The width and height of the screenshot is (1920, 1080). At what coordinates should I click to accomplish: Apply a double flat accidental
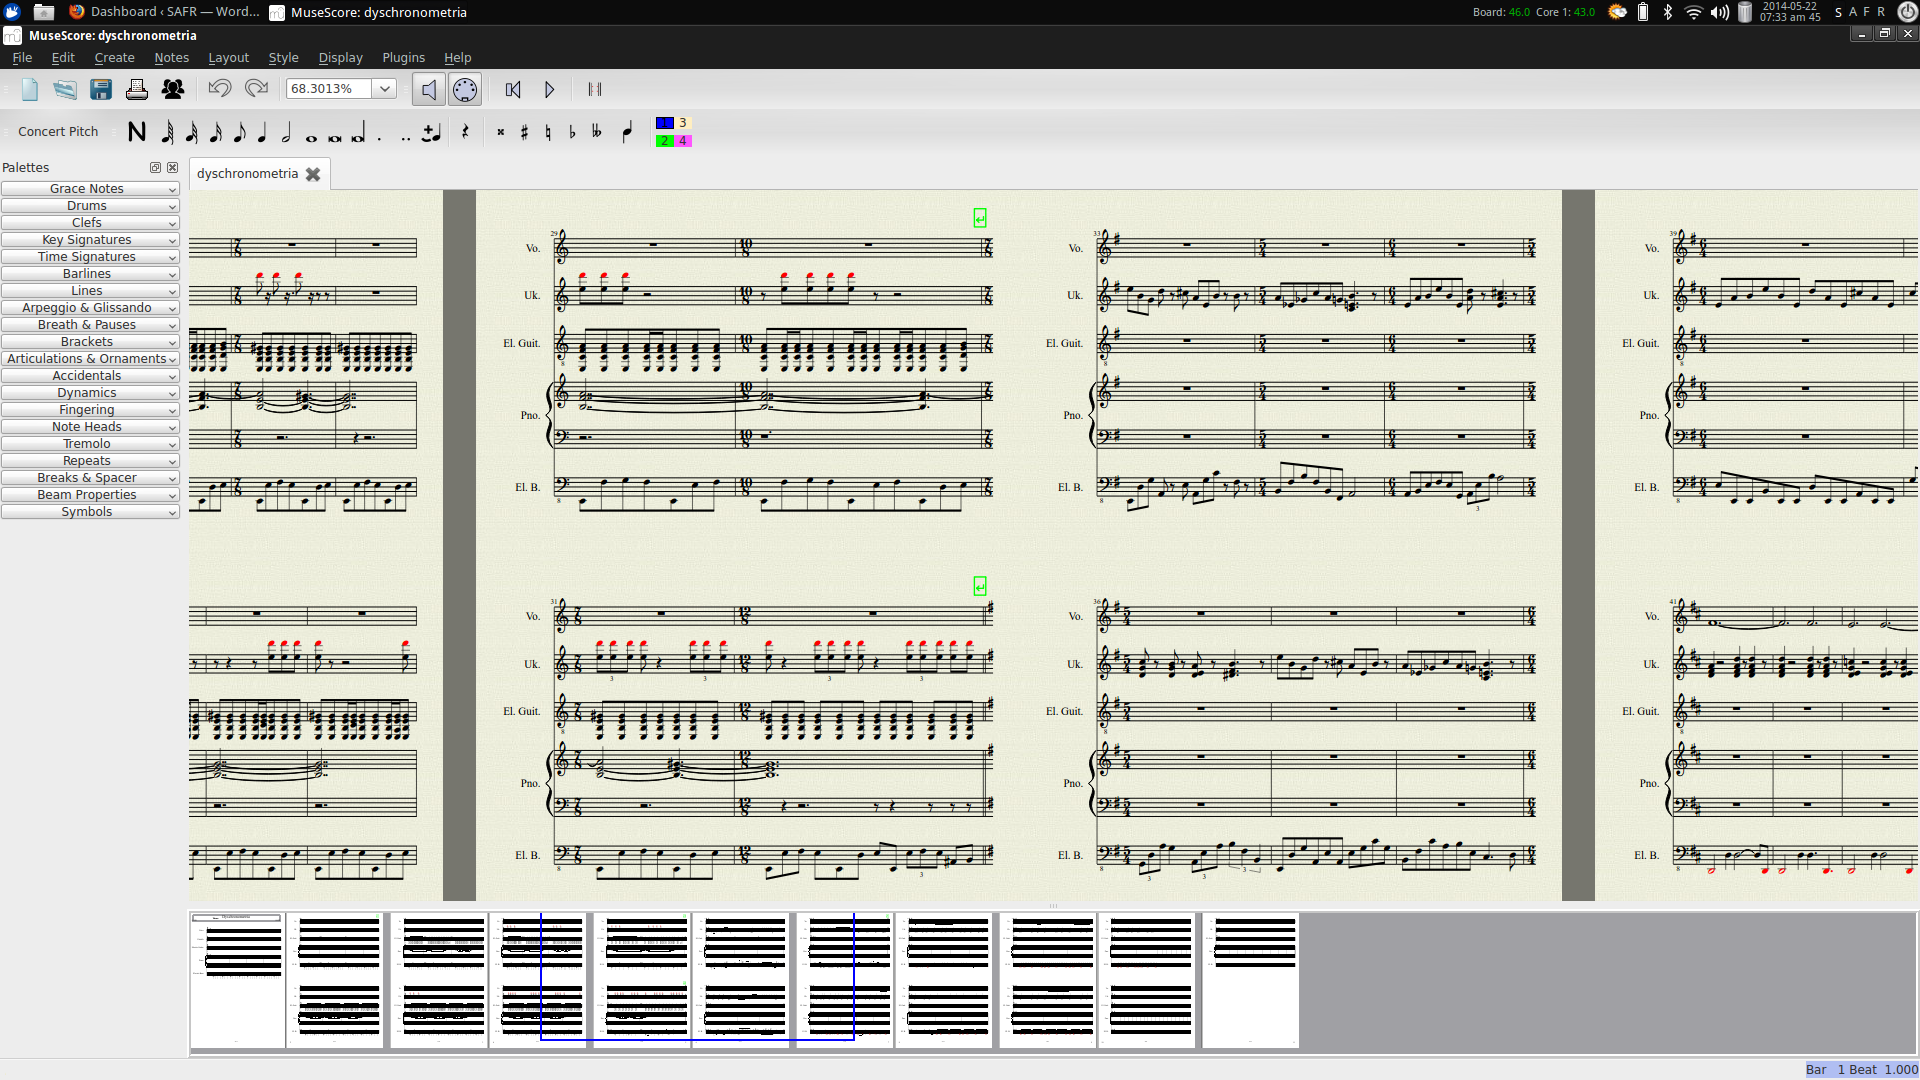[597, 132]
